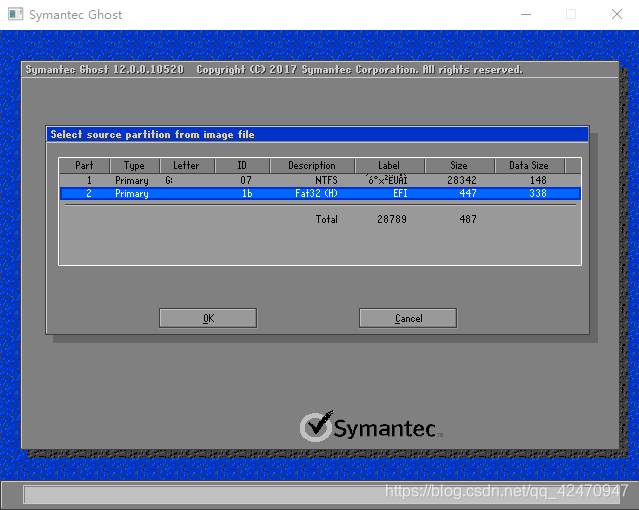Screen dimensions: 639x510
Task: Click the Data Size column header
Action: click(x=529, y=166)
